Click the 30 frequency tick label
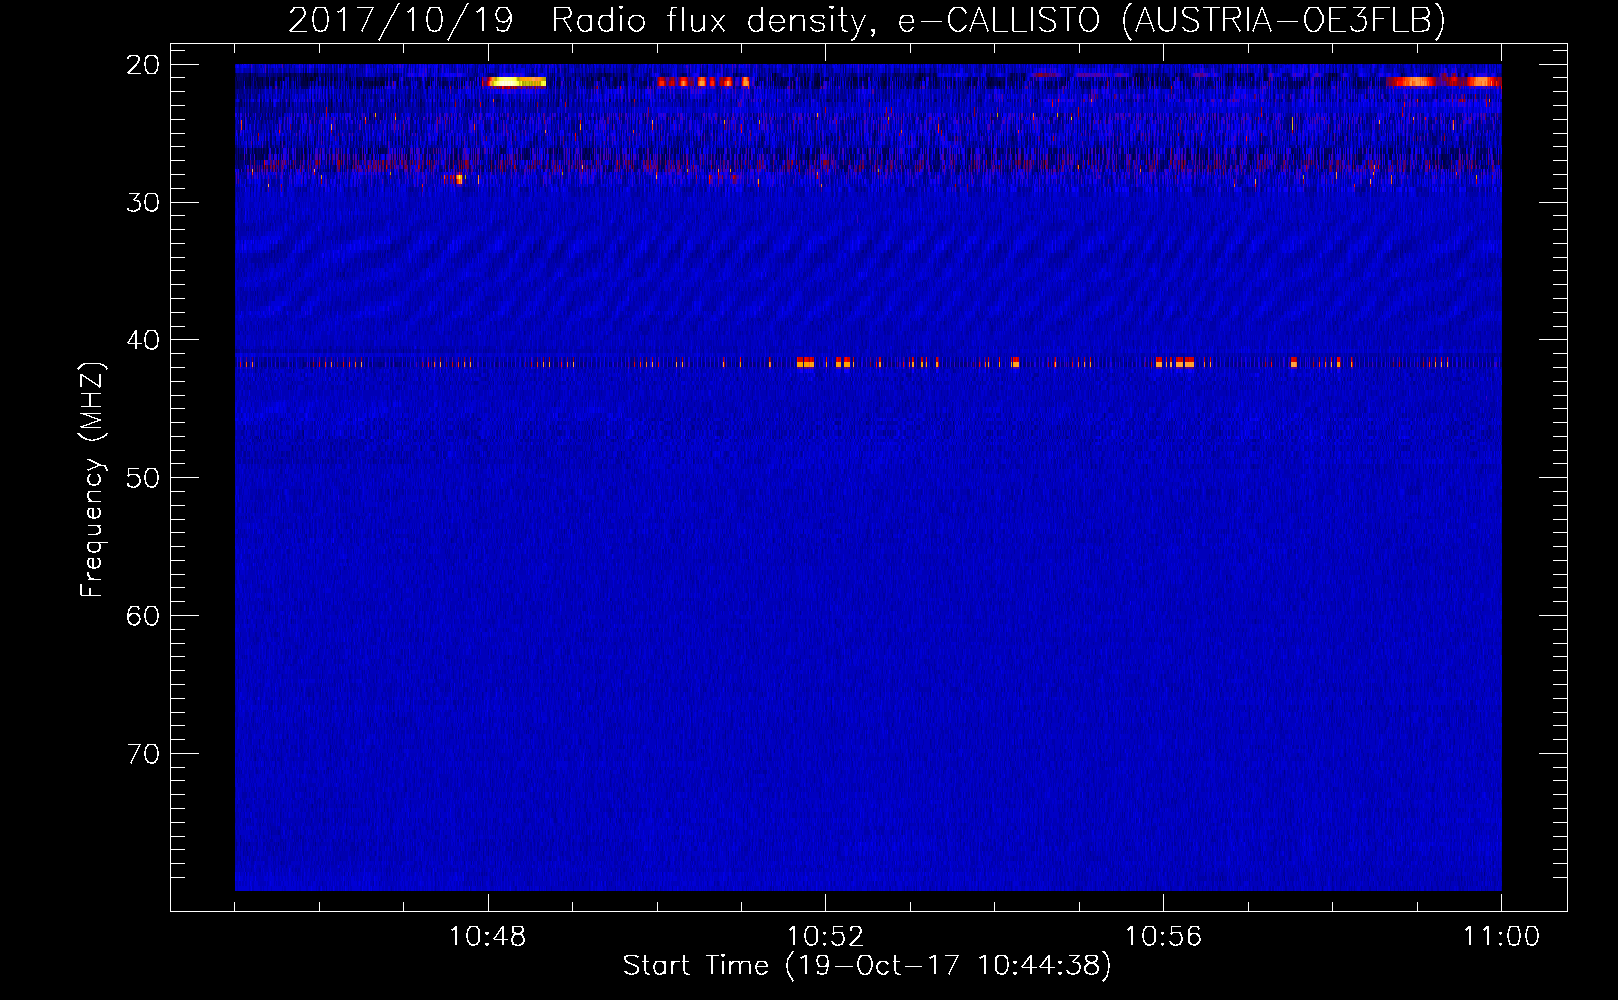The height and width of the screenshot is (1000, 1618). [143, 202]
